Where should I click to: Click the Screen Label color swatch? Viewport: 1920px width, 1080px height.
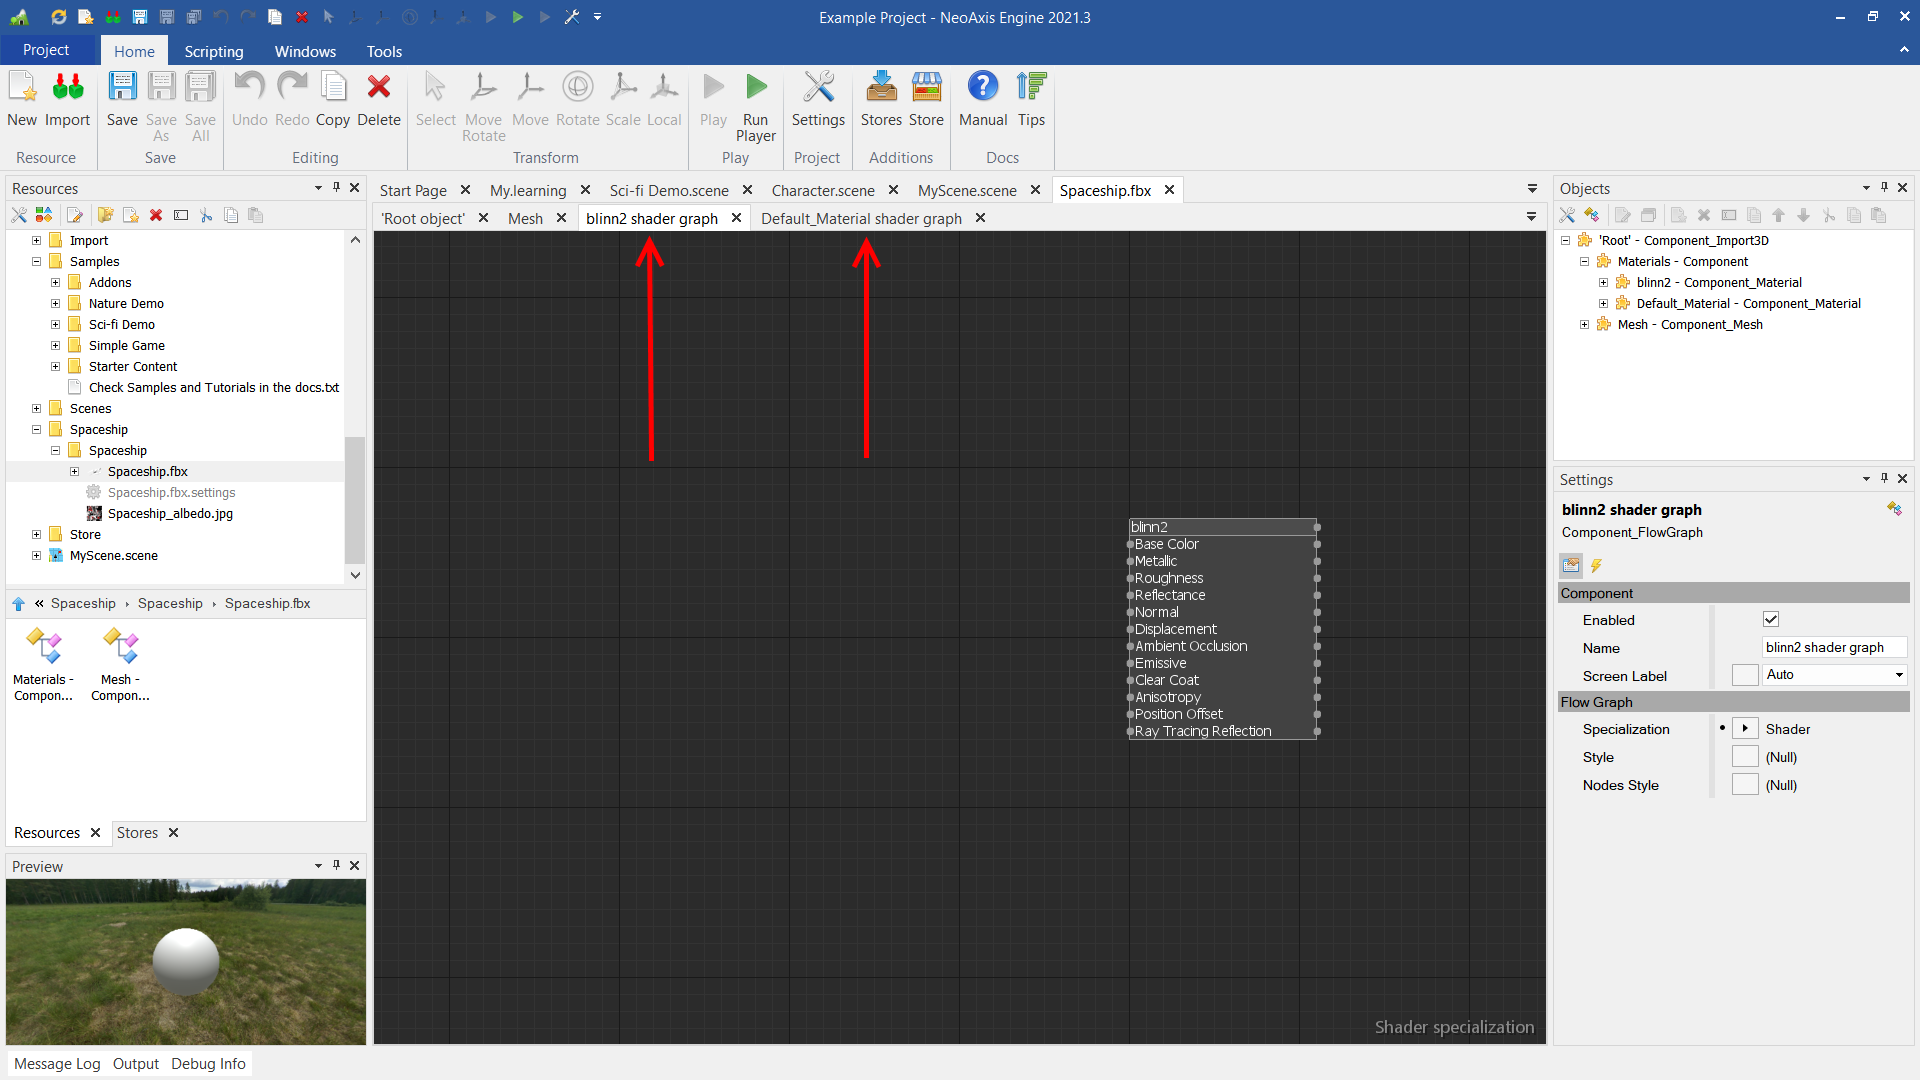pos(1744,675)
